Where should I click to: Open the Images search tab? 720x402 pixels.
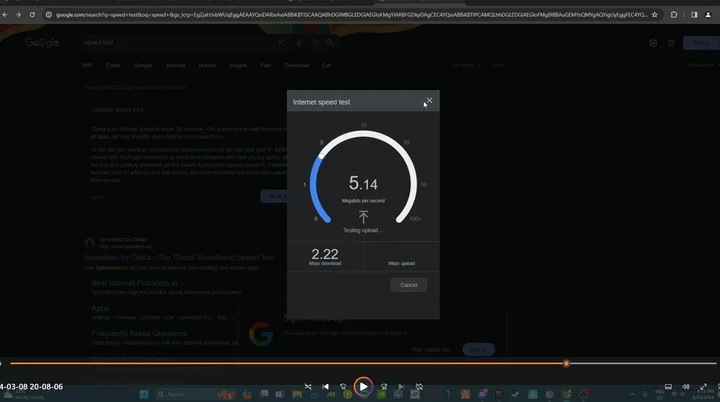(x=237, y=65)
